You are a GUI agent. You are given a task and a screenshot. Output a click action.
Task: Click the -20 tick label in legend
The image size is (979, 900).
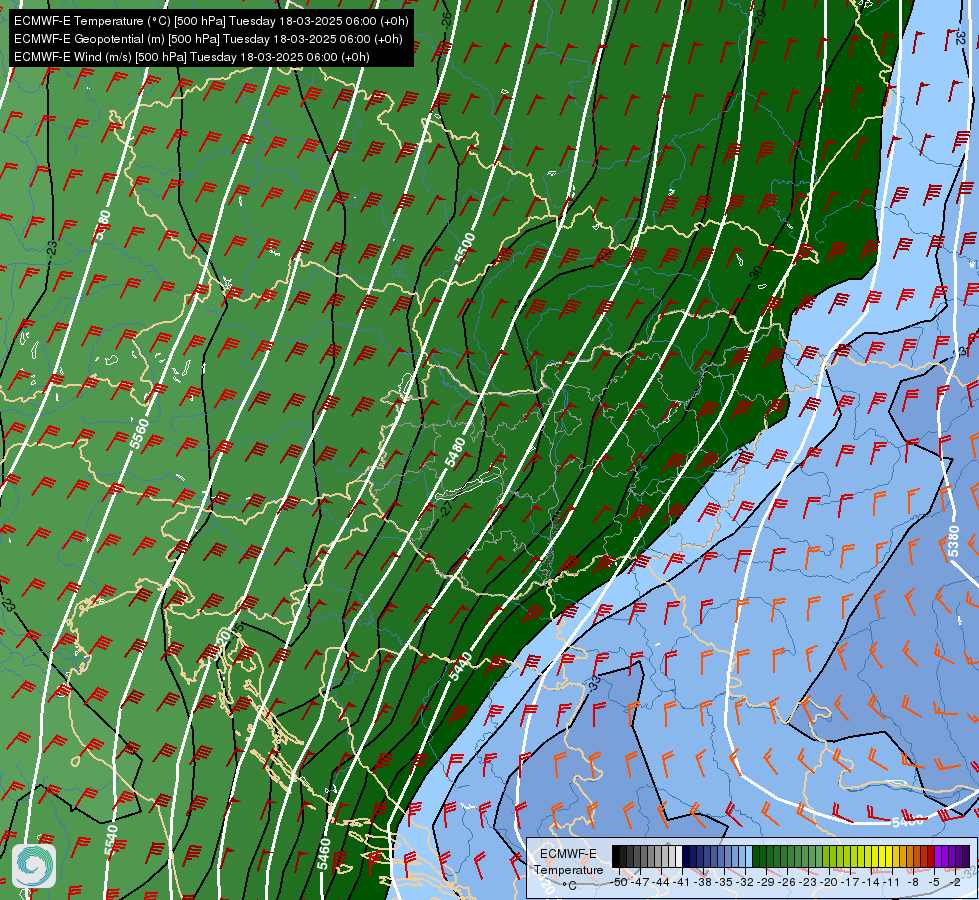(x=830, y=882)
